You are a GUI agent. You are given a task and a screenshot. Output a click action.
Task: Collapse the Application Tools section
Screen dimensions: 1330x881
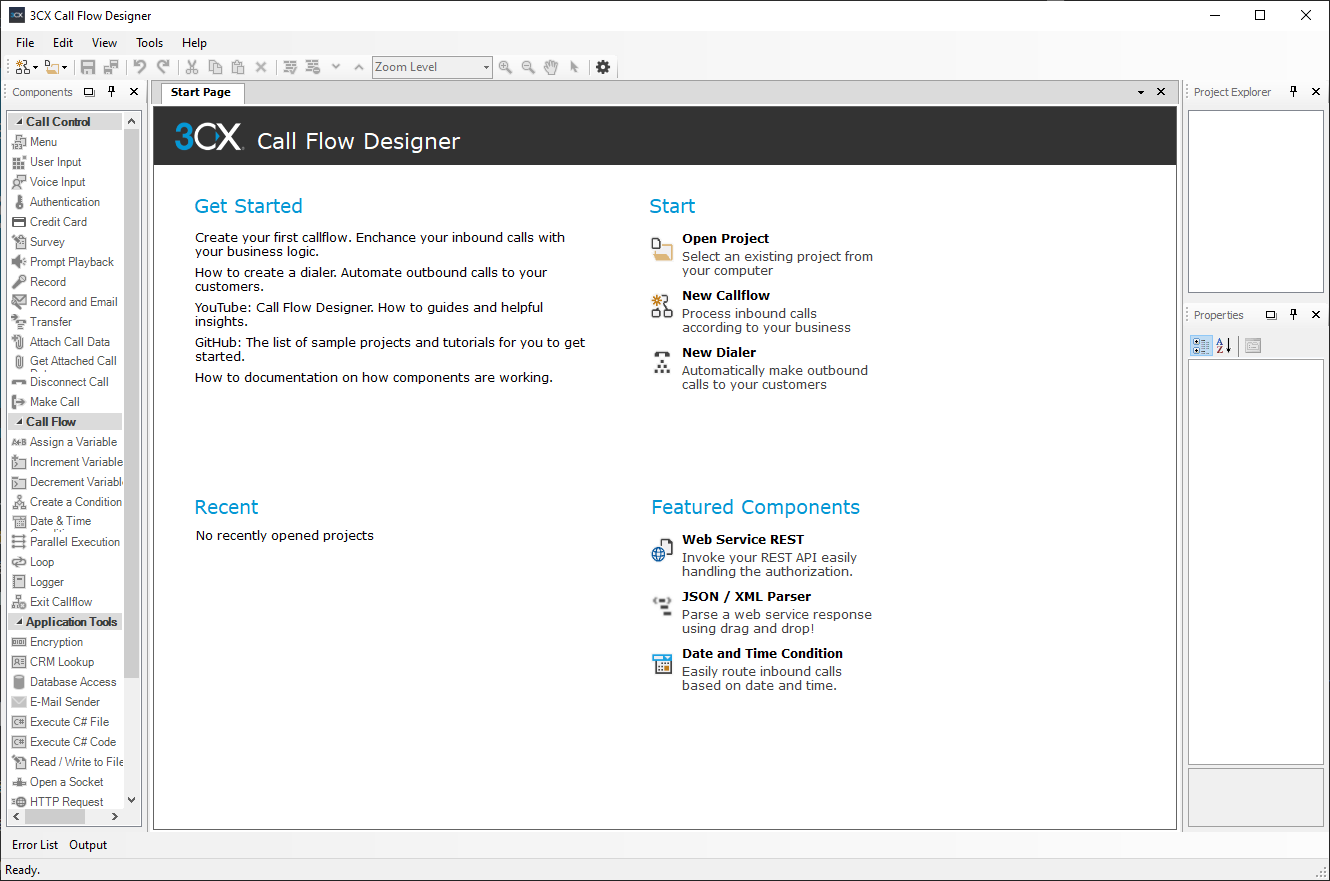[x=19, y=622]
